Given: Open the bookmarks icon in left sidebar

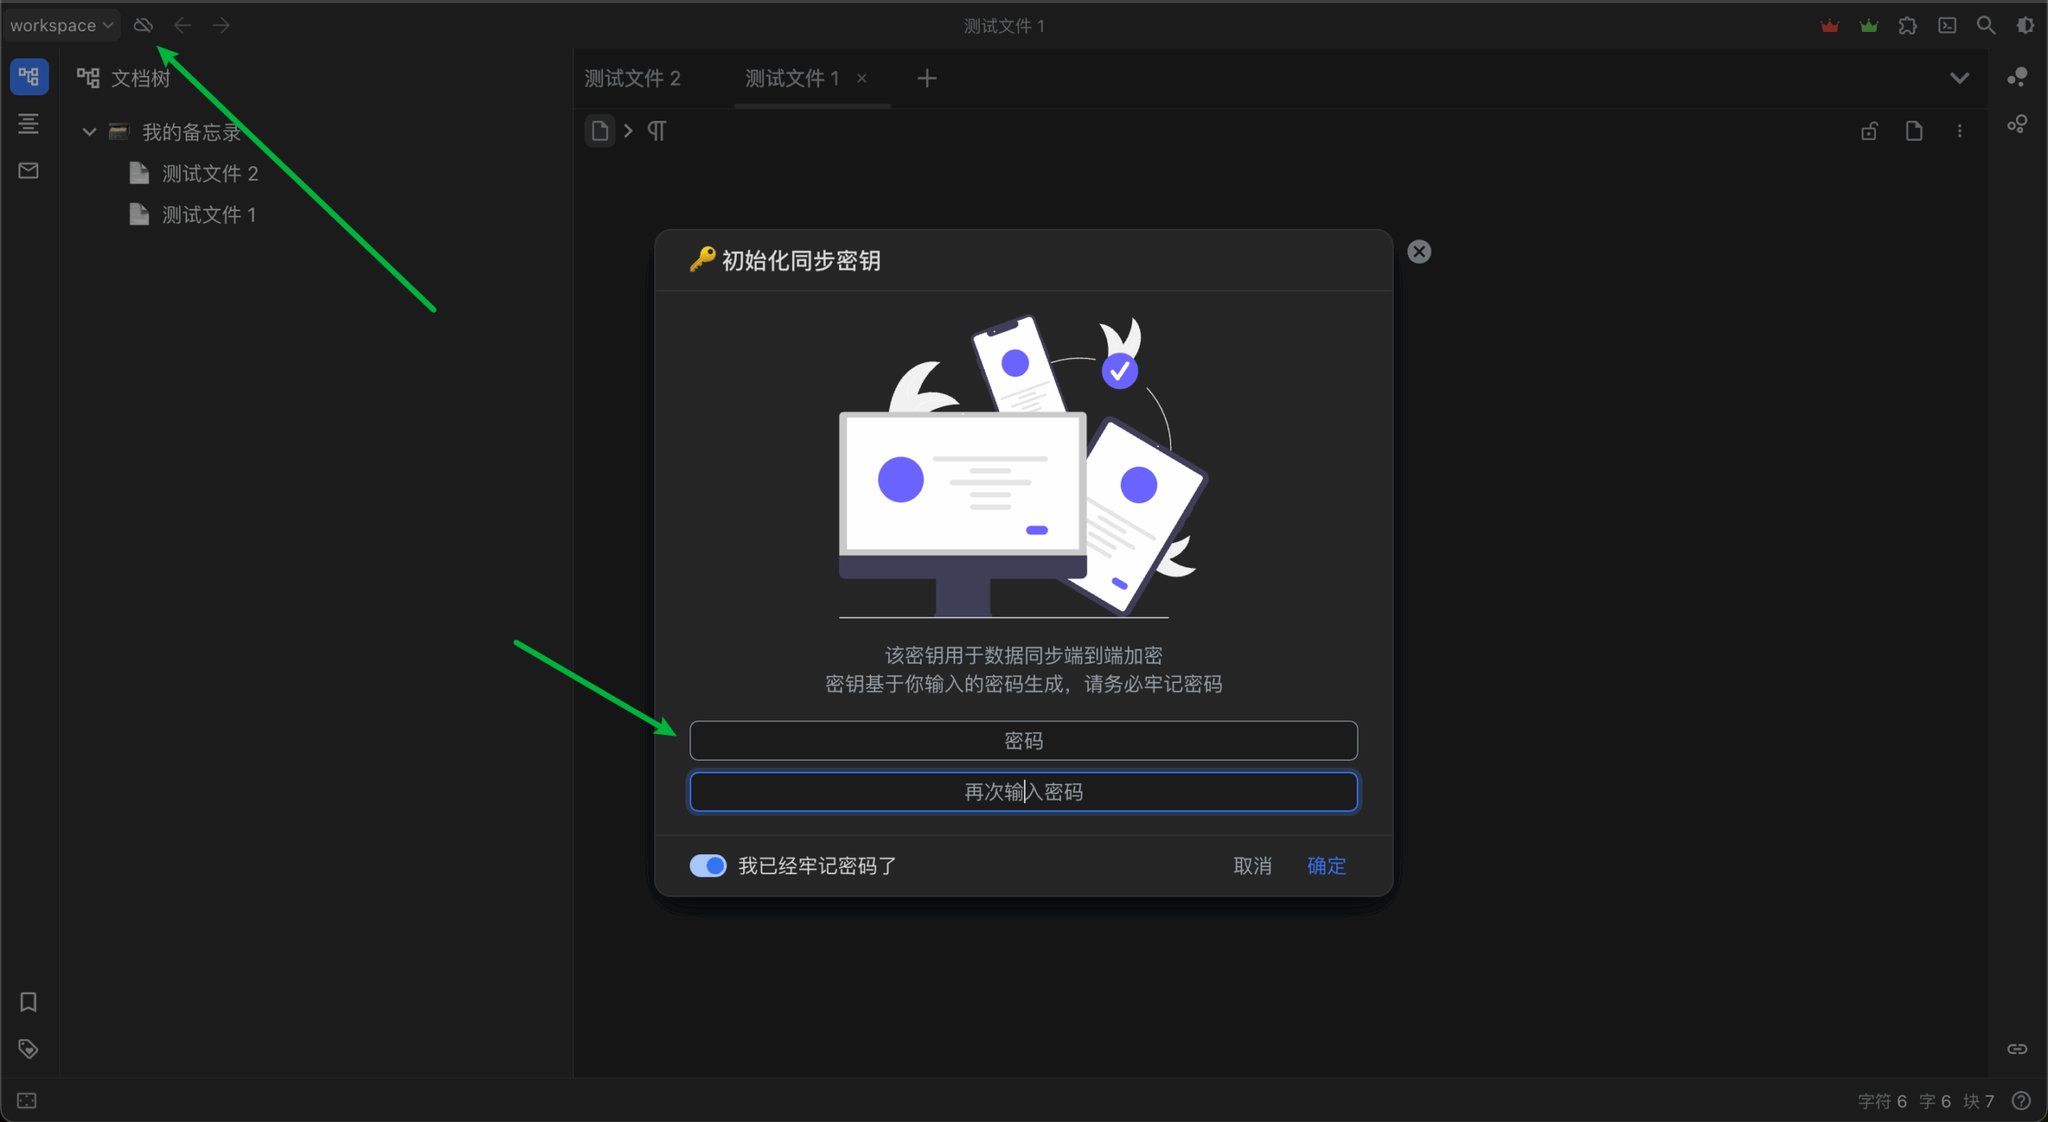Looking at the screenshot, I should 28,1002.
